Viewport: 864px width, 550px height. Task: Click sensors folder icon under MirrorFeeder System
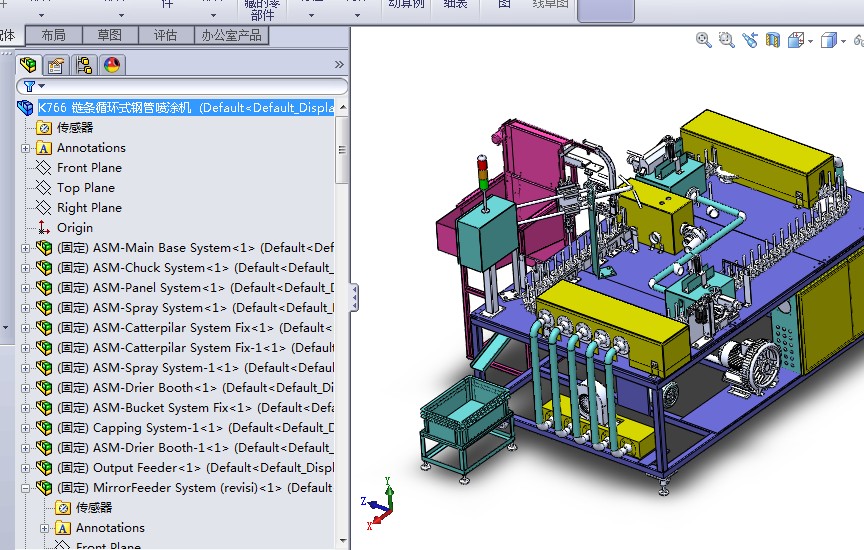[63, 508]
